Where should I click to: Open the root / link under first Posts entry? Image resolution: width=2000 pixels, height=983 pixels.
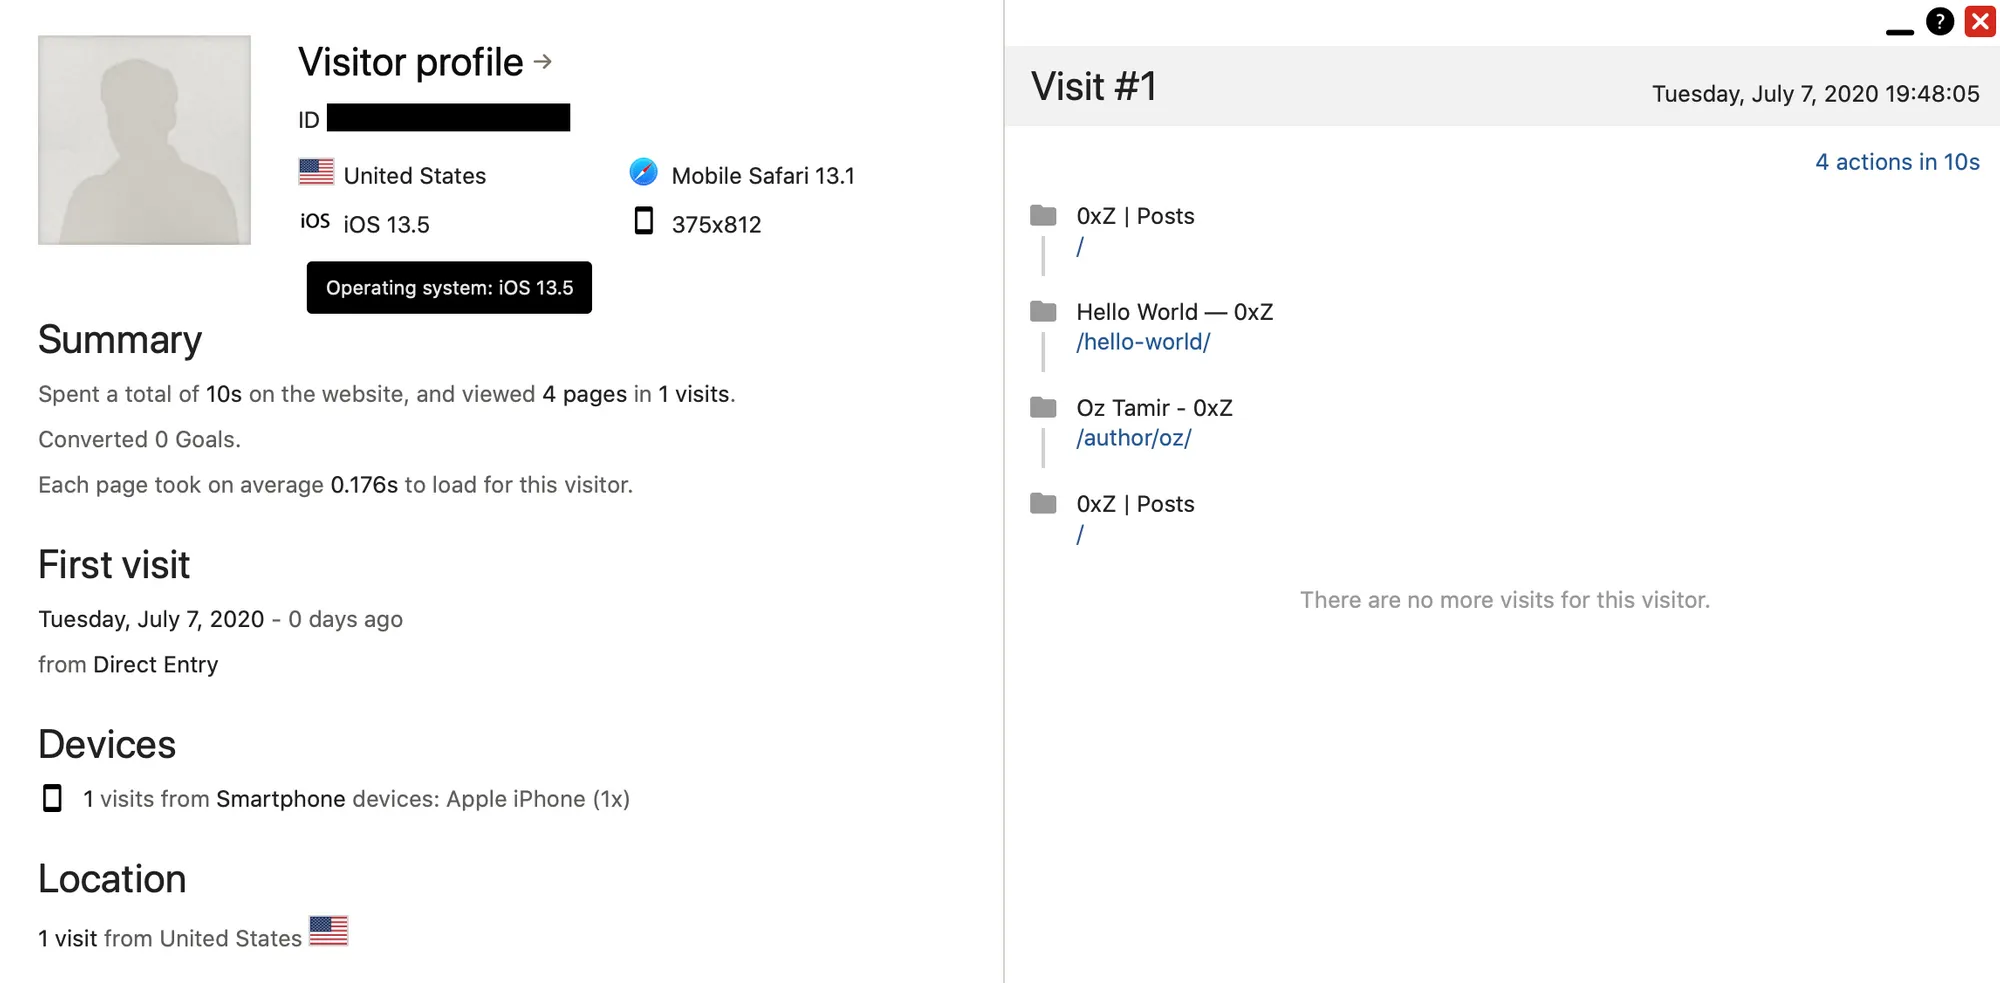click(x=1080, y=246)
